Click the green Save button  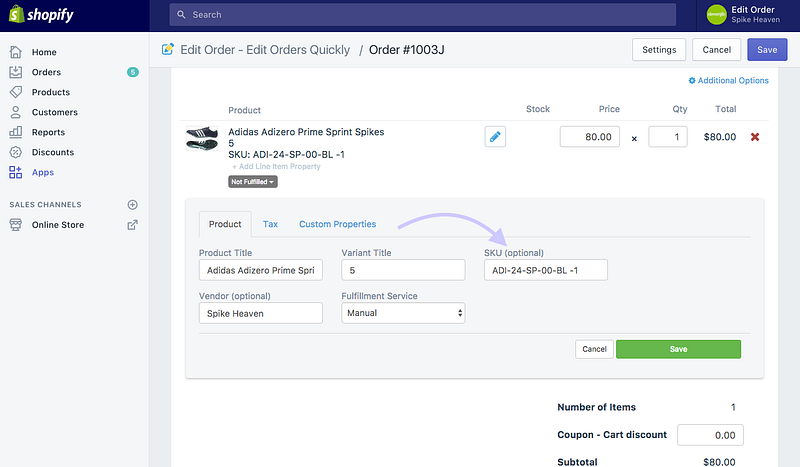click(x=678, y=349)
